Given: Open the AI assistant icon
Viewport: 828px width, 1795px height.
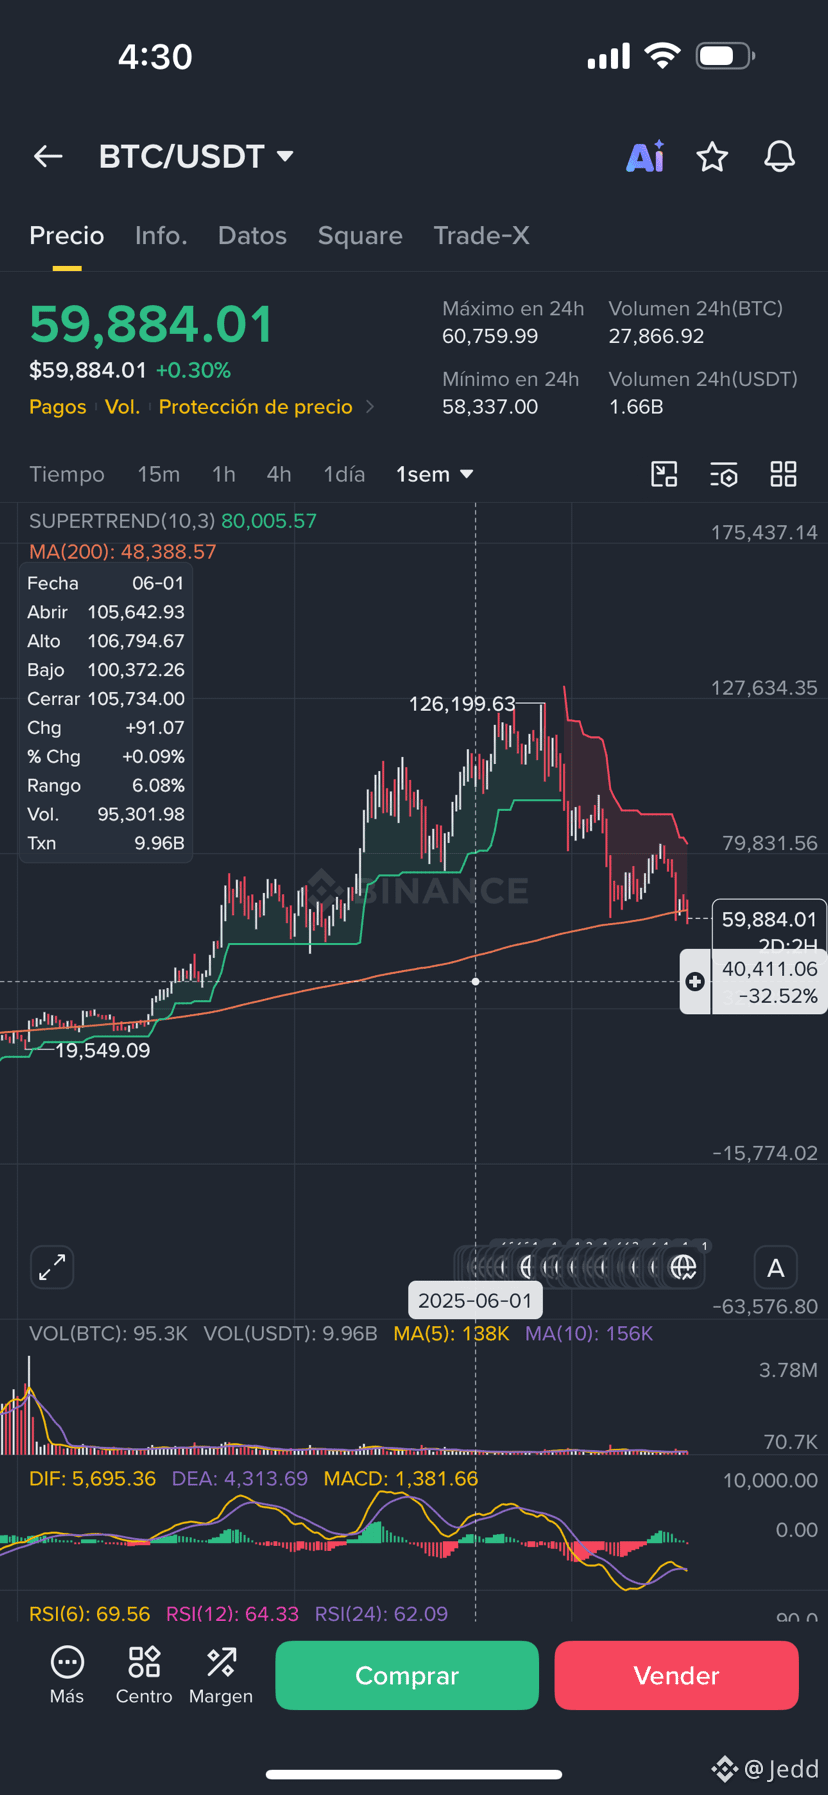Looking at the screenshot, I should point(645,157).
